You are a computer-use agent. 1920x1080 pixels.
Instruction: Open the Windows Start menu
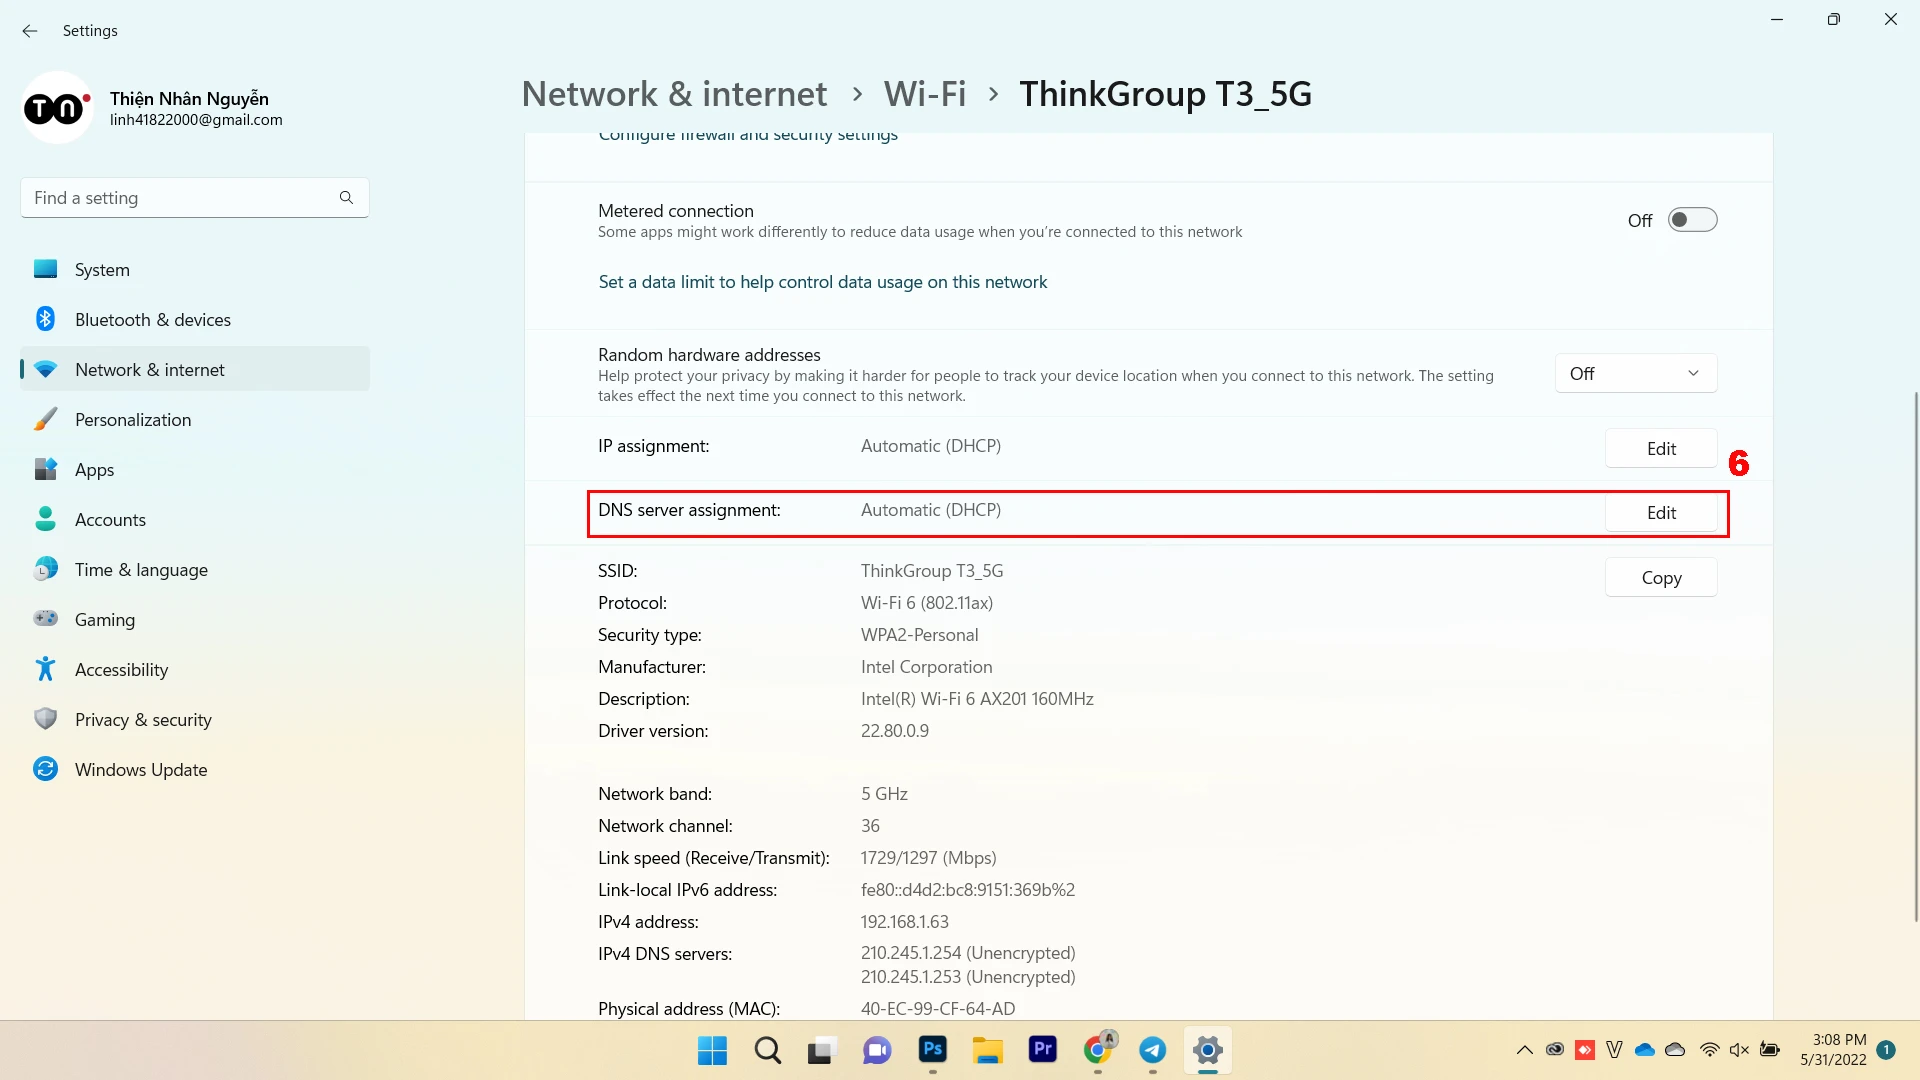coord(712,1050)
